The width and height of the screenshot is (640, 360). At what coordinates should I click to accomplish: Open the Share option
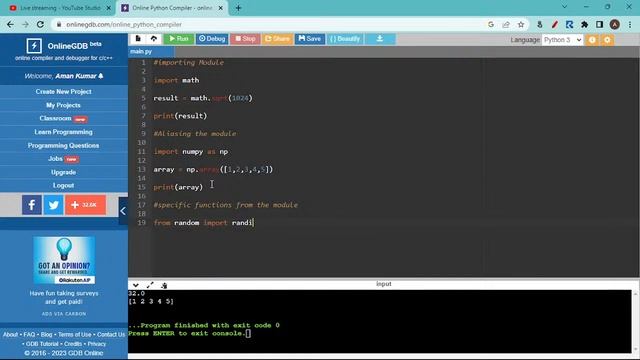tap(277, 39)
